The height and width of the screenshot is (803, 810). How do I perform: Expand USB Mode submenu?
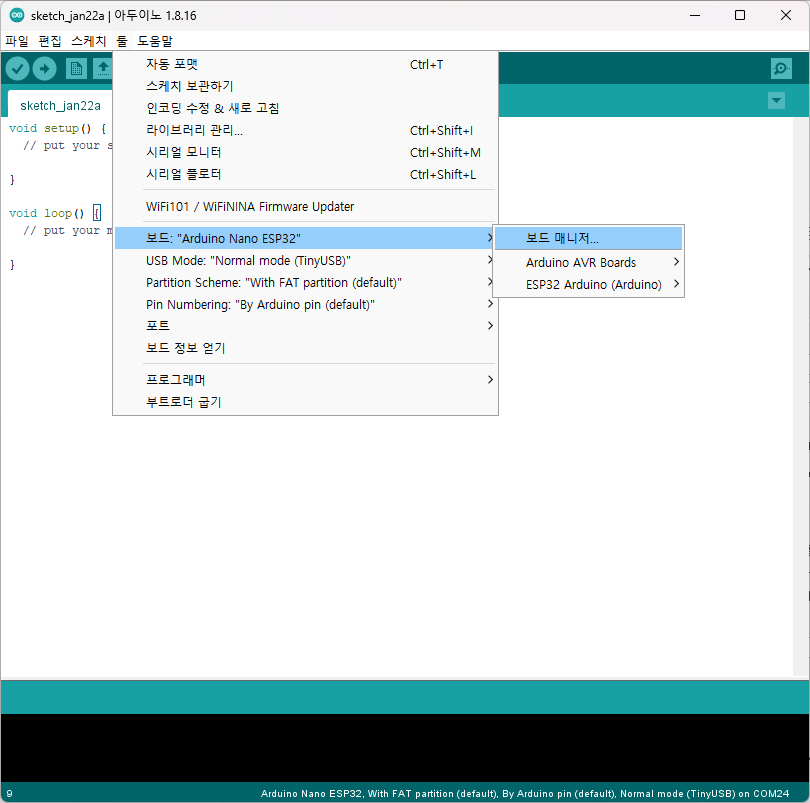coord(305,260)
